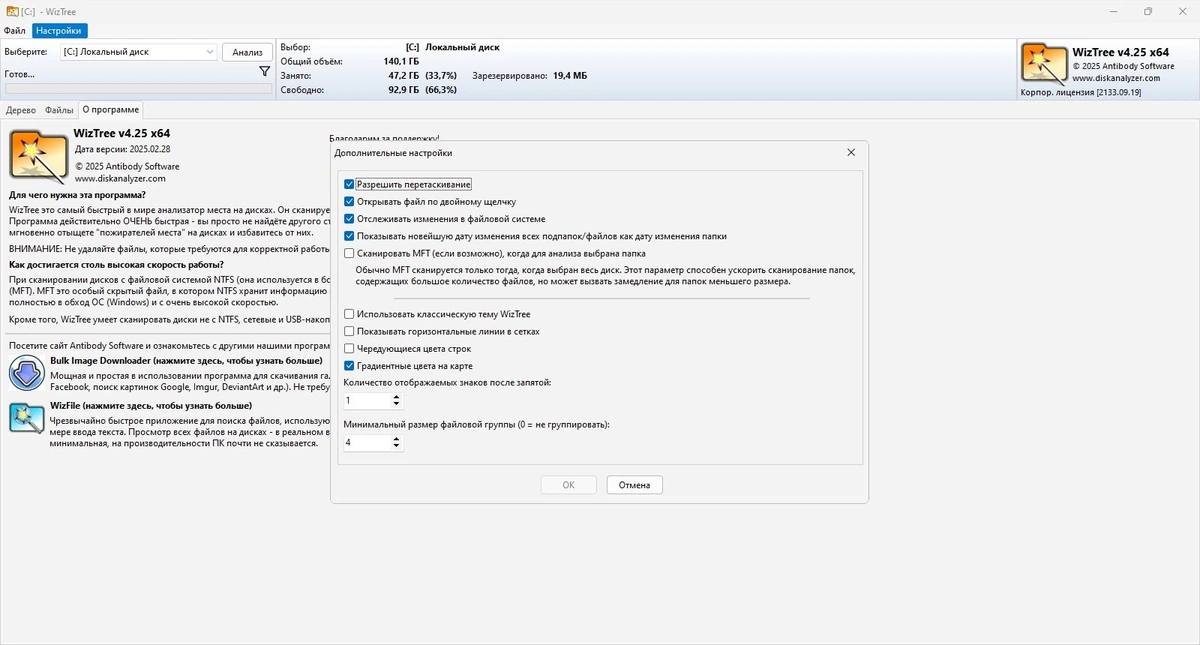Click the 'Готов...' status text

(x=19, y=73)
